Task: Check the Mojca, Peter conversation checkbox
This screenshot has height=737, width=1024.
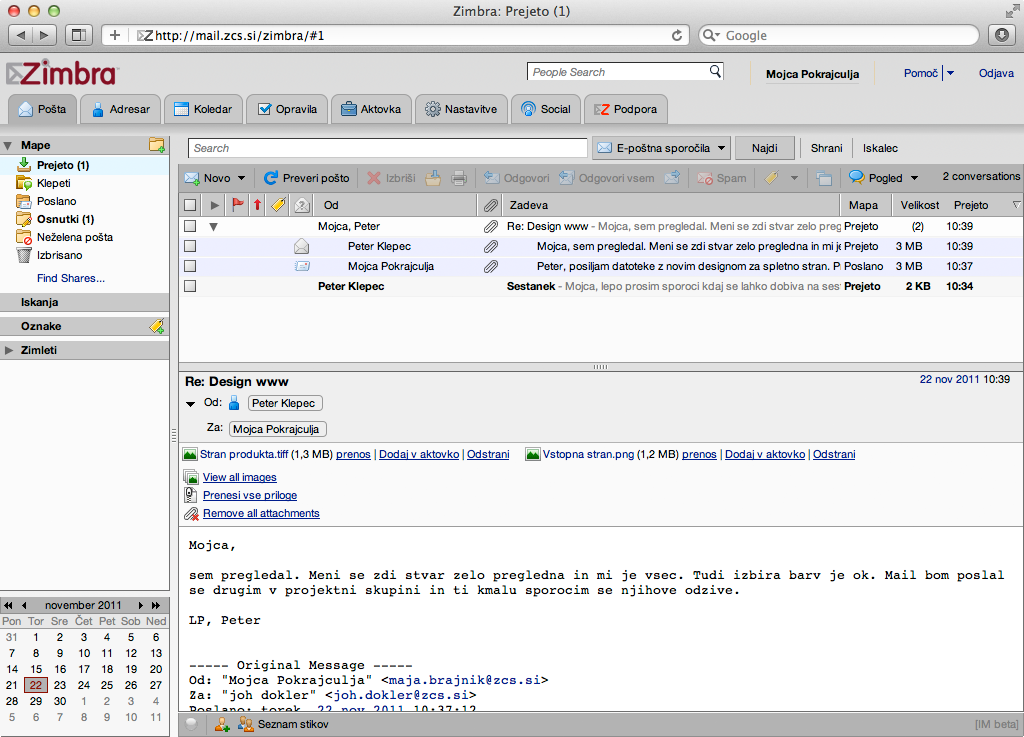Action: (x=190, y=226)
